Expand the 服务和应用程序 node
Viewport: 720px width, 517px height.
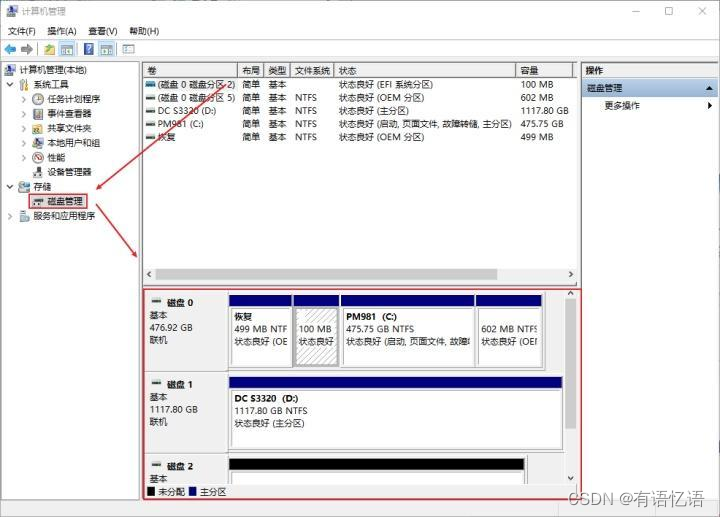coord(10,216)
